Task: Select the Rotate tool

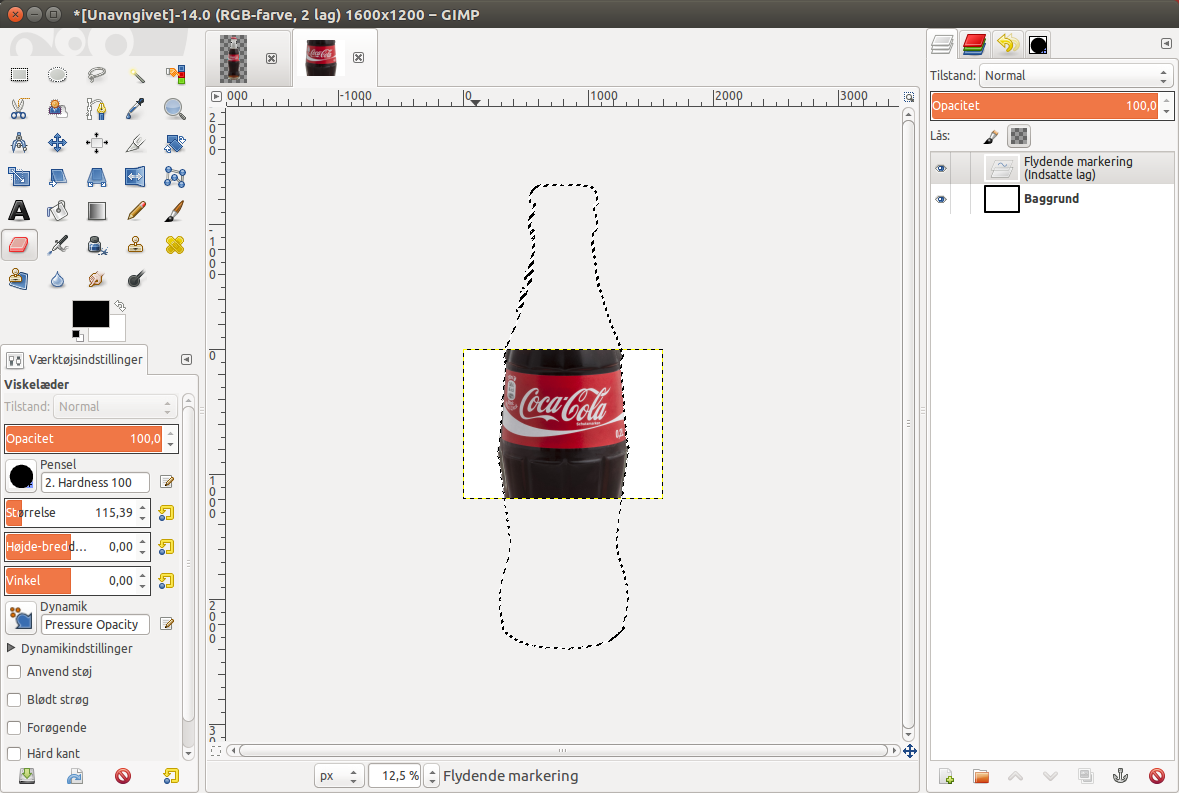Action: pyautogui.click(x=174, y=143)
